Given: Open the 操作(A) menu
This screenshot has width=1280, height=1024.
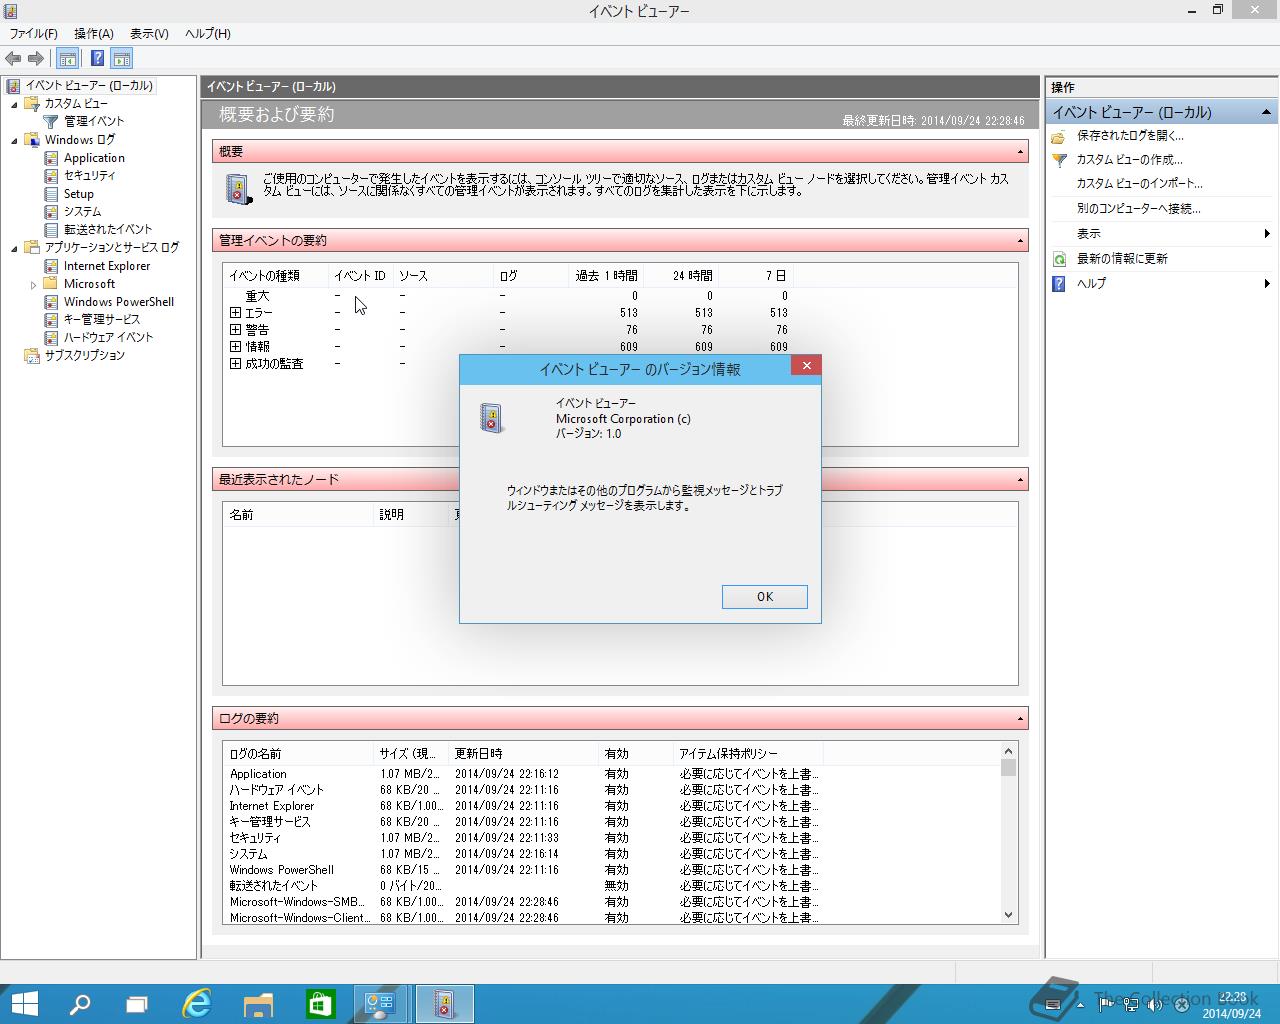Looking at the screenshot, I should (x=94, y=34).
